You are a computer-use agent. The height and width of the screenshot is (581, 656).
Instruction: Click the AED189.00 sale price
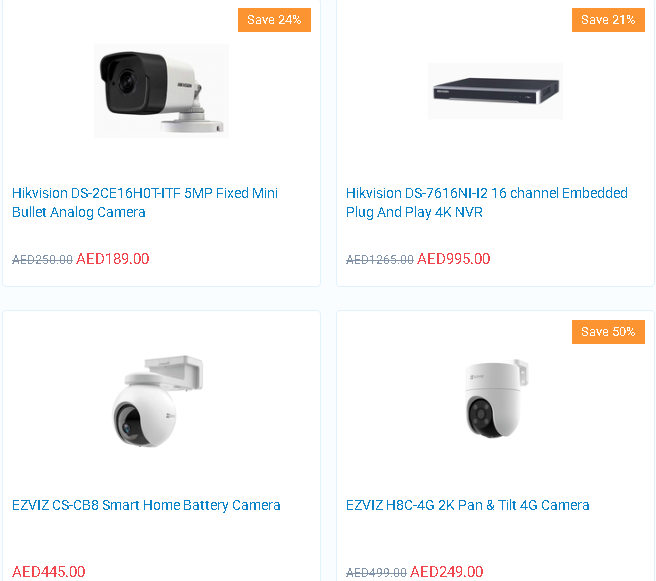pos(113,259)
